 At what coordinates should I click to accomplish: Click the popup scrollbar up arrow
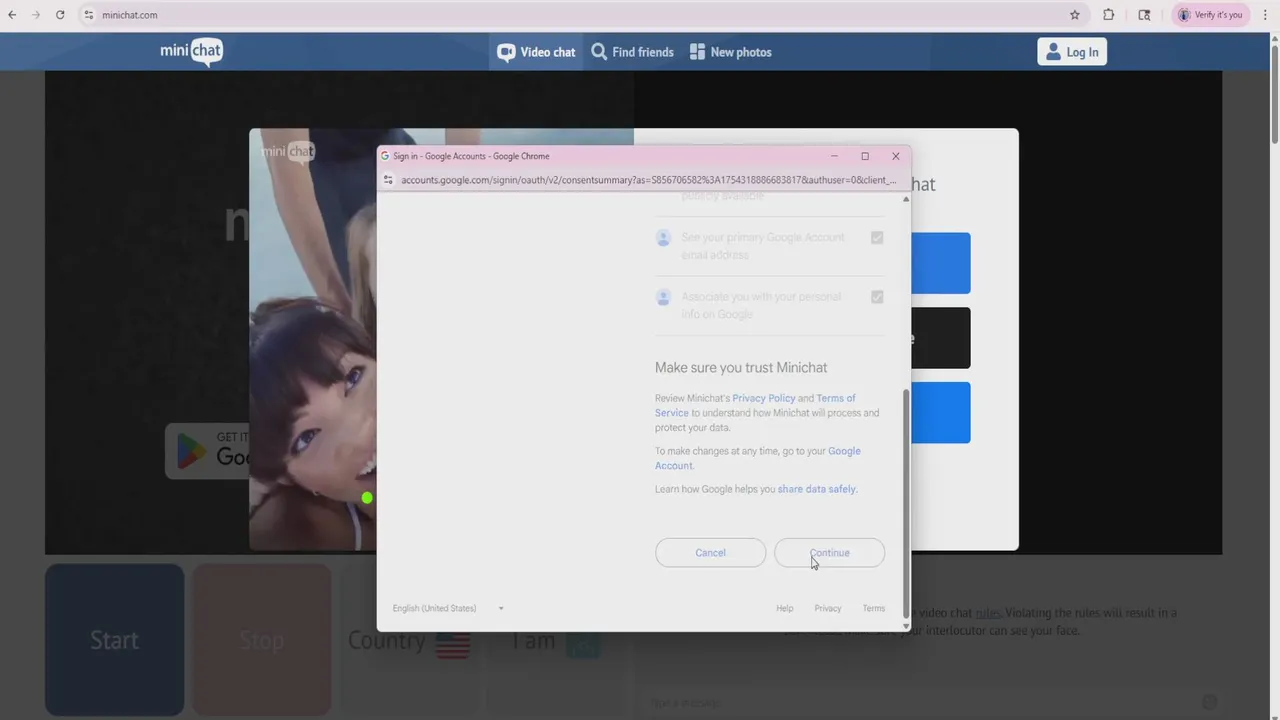[x=906, y=199]
